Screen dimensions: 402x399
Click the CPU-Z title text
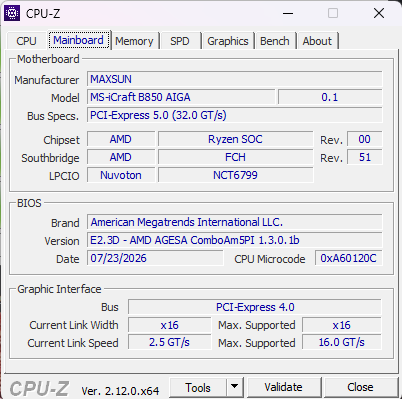43,14
